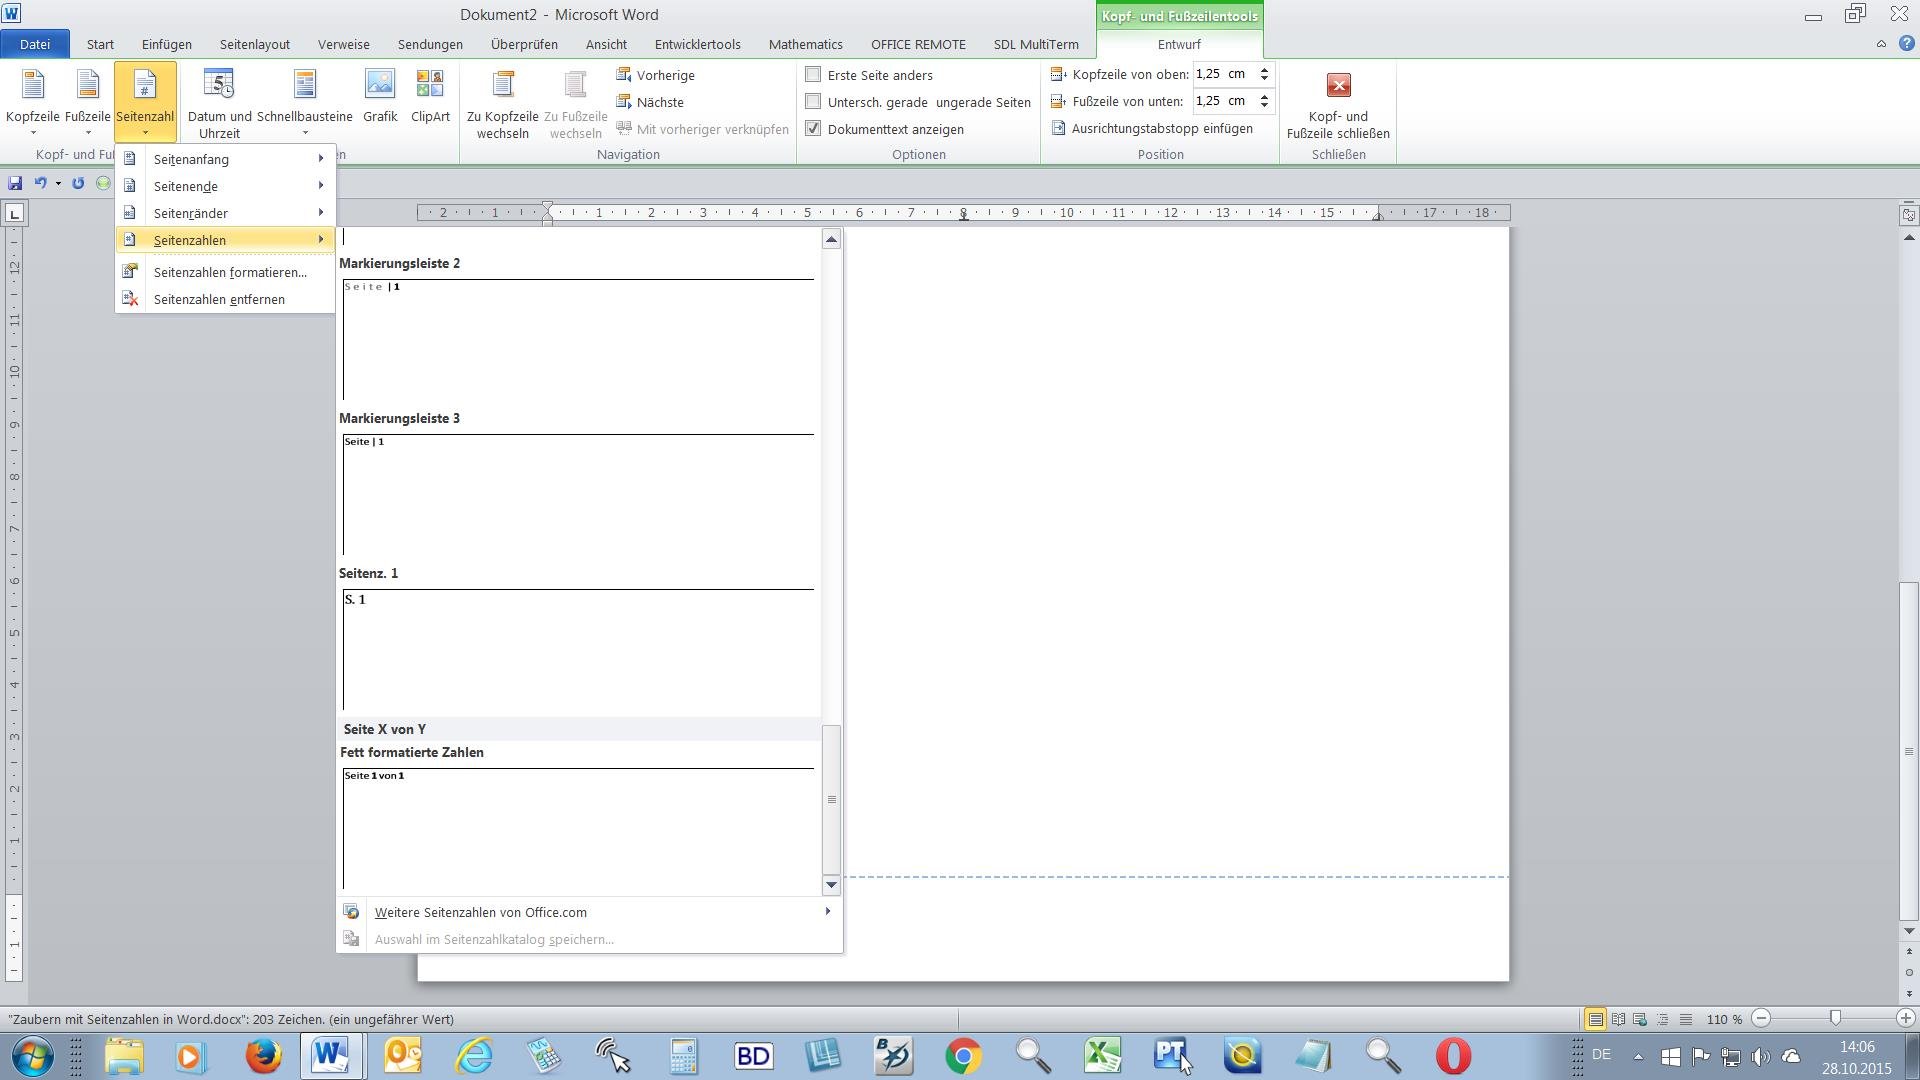Viewport: 1920px width, 1080px height.
Task: Select Seitenz. 1 page number style
Action: (578, 640)
